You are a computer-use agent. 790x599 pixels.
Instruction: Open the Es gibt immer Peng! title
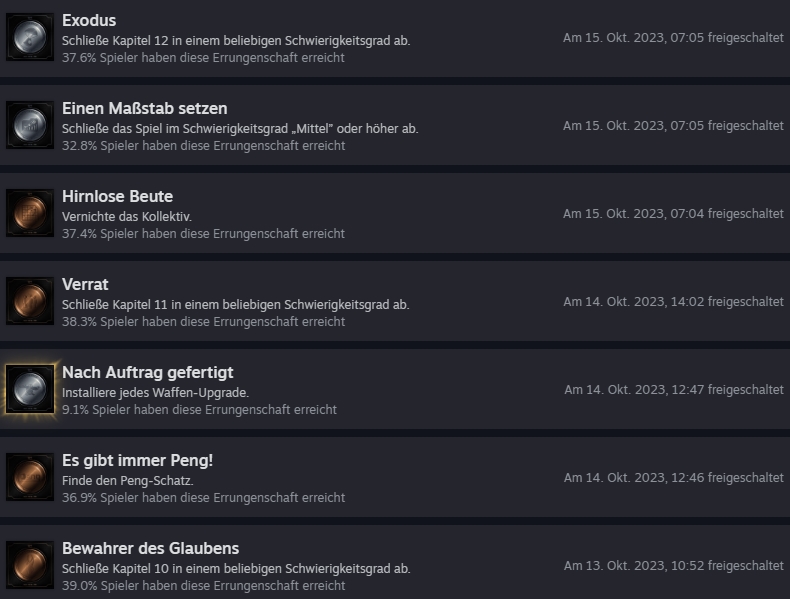pos(138,460)
